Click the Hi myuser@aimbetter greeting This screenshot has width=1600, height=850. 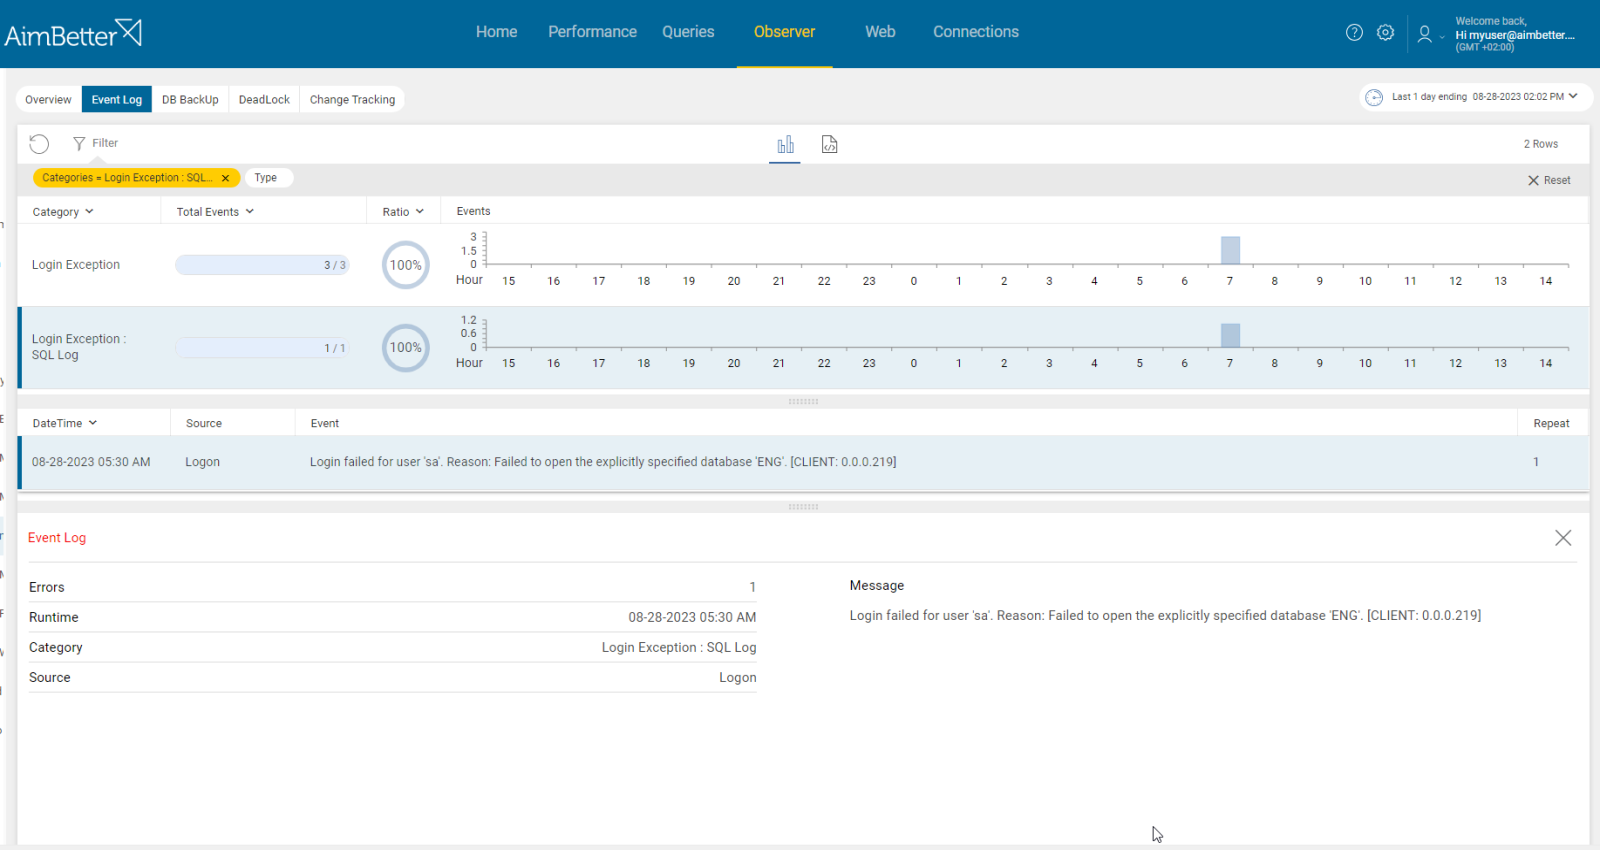tap(1515, 35)
